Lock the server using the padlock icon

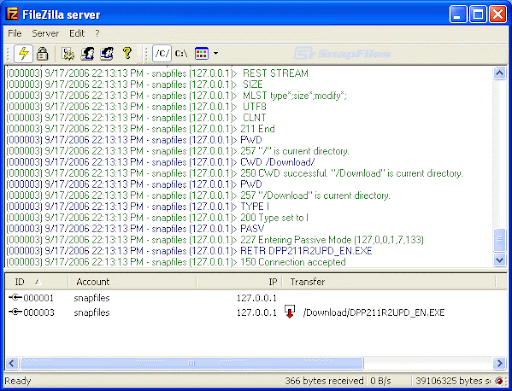click(42, 53)
